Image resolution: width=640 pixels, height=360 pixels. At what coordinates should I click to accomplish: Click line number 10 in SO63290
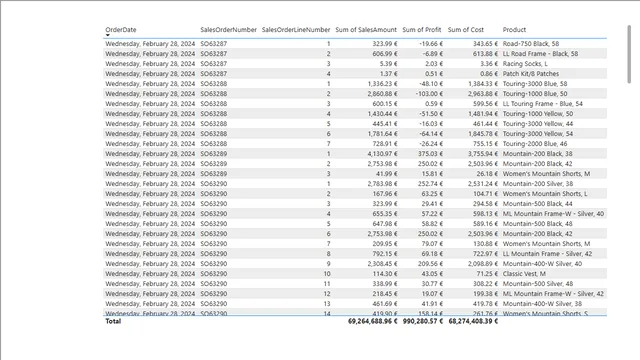point(327,274)
